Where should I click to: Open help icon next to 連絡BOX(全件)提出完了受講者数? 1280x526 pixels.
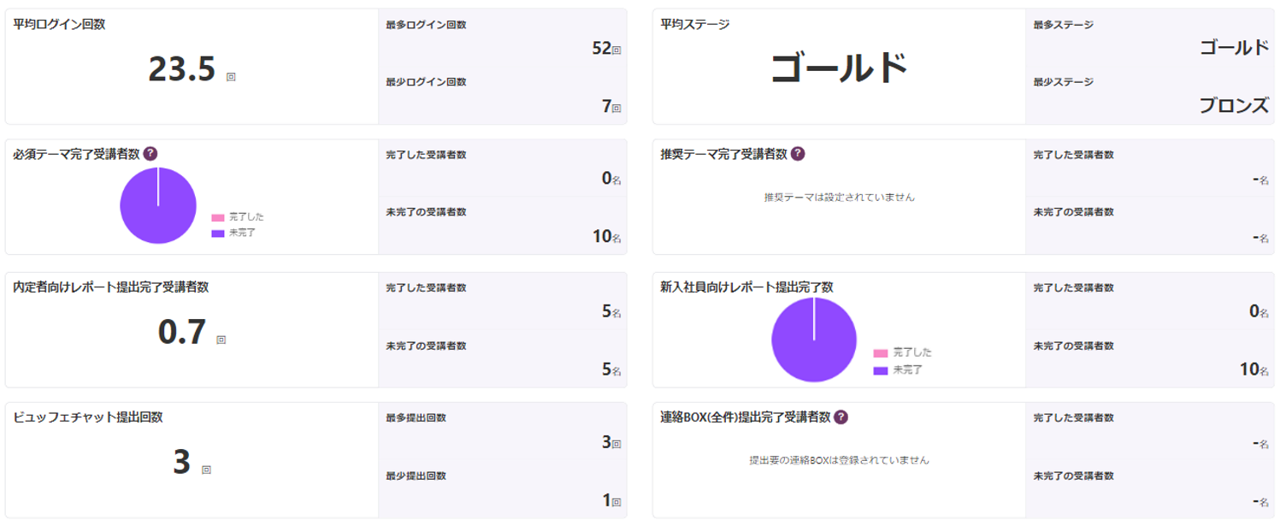pos(841,417)
